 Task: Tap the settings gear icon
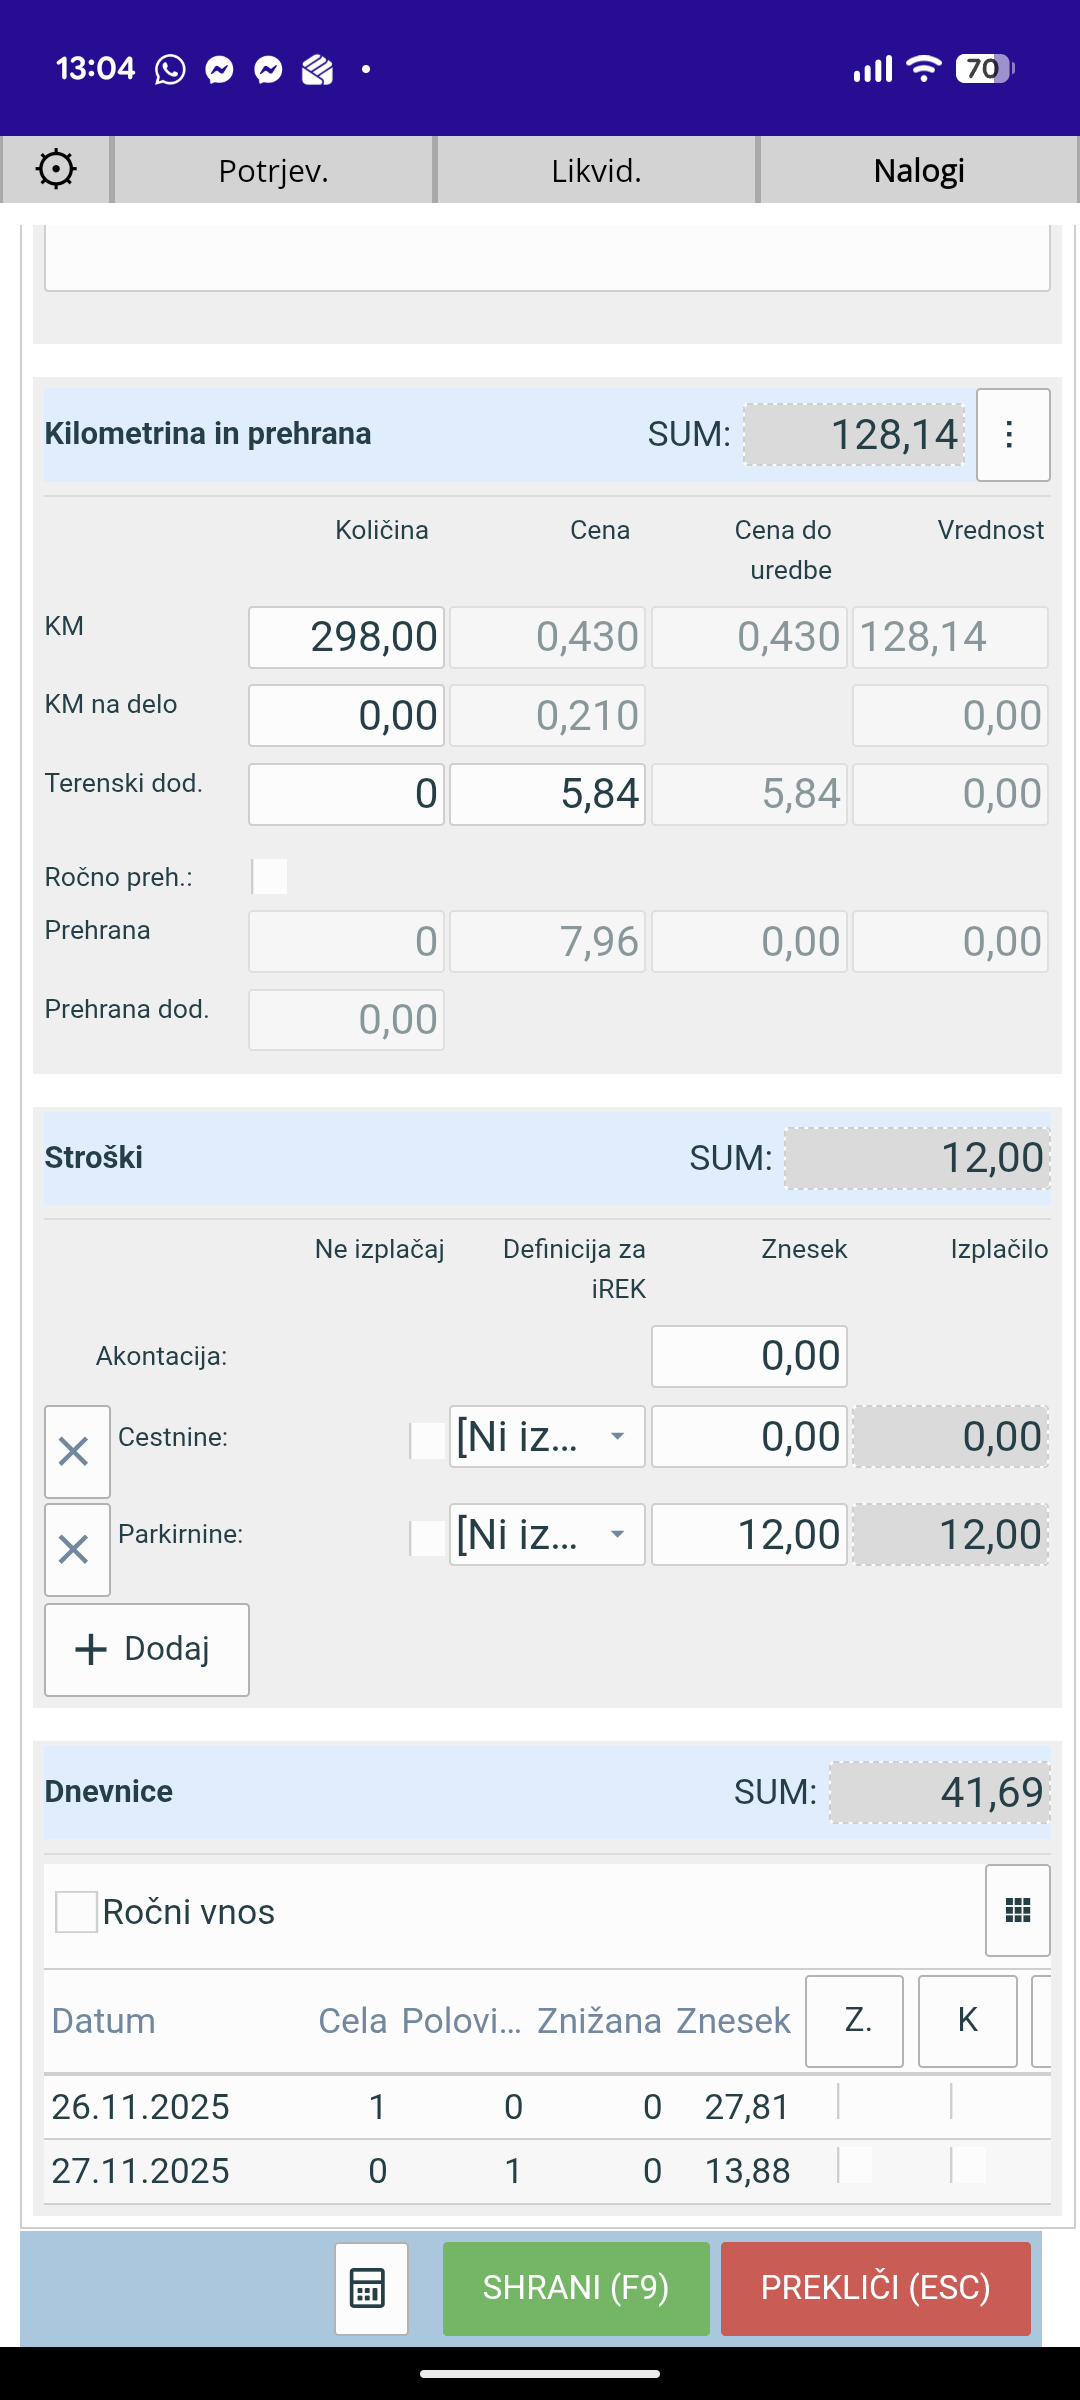tap(56, 169)
